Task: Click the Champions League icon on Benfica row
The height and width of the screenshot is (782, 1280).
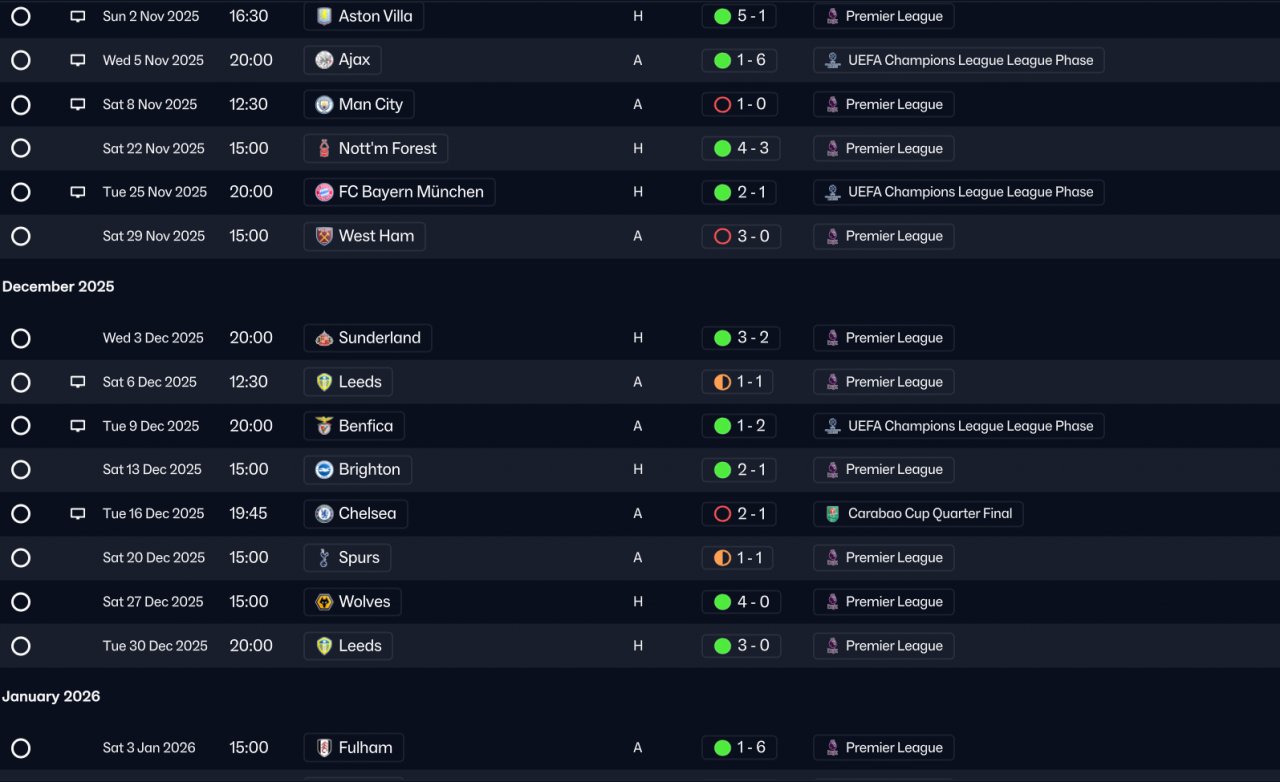Action: pos(832,426)
